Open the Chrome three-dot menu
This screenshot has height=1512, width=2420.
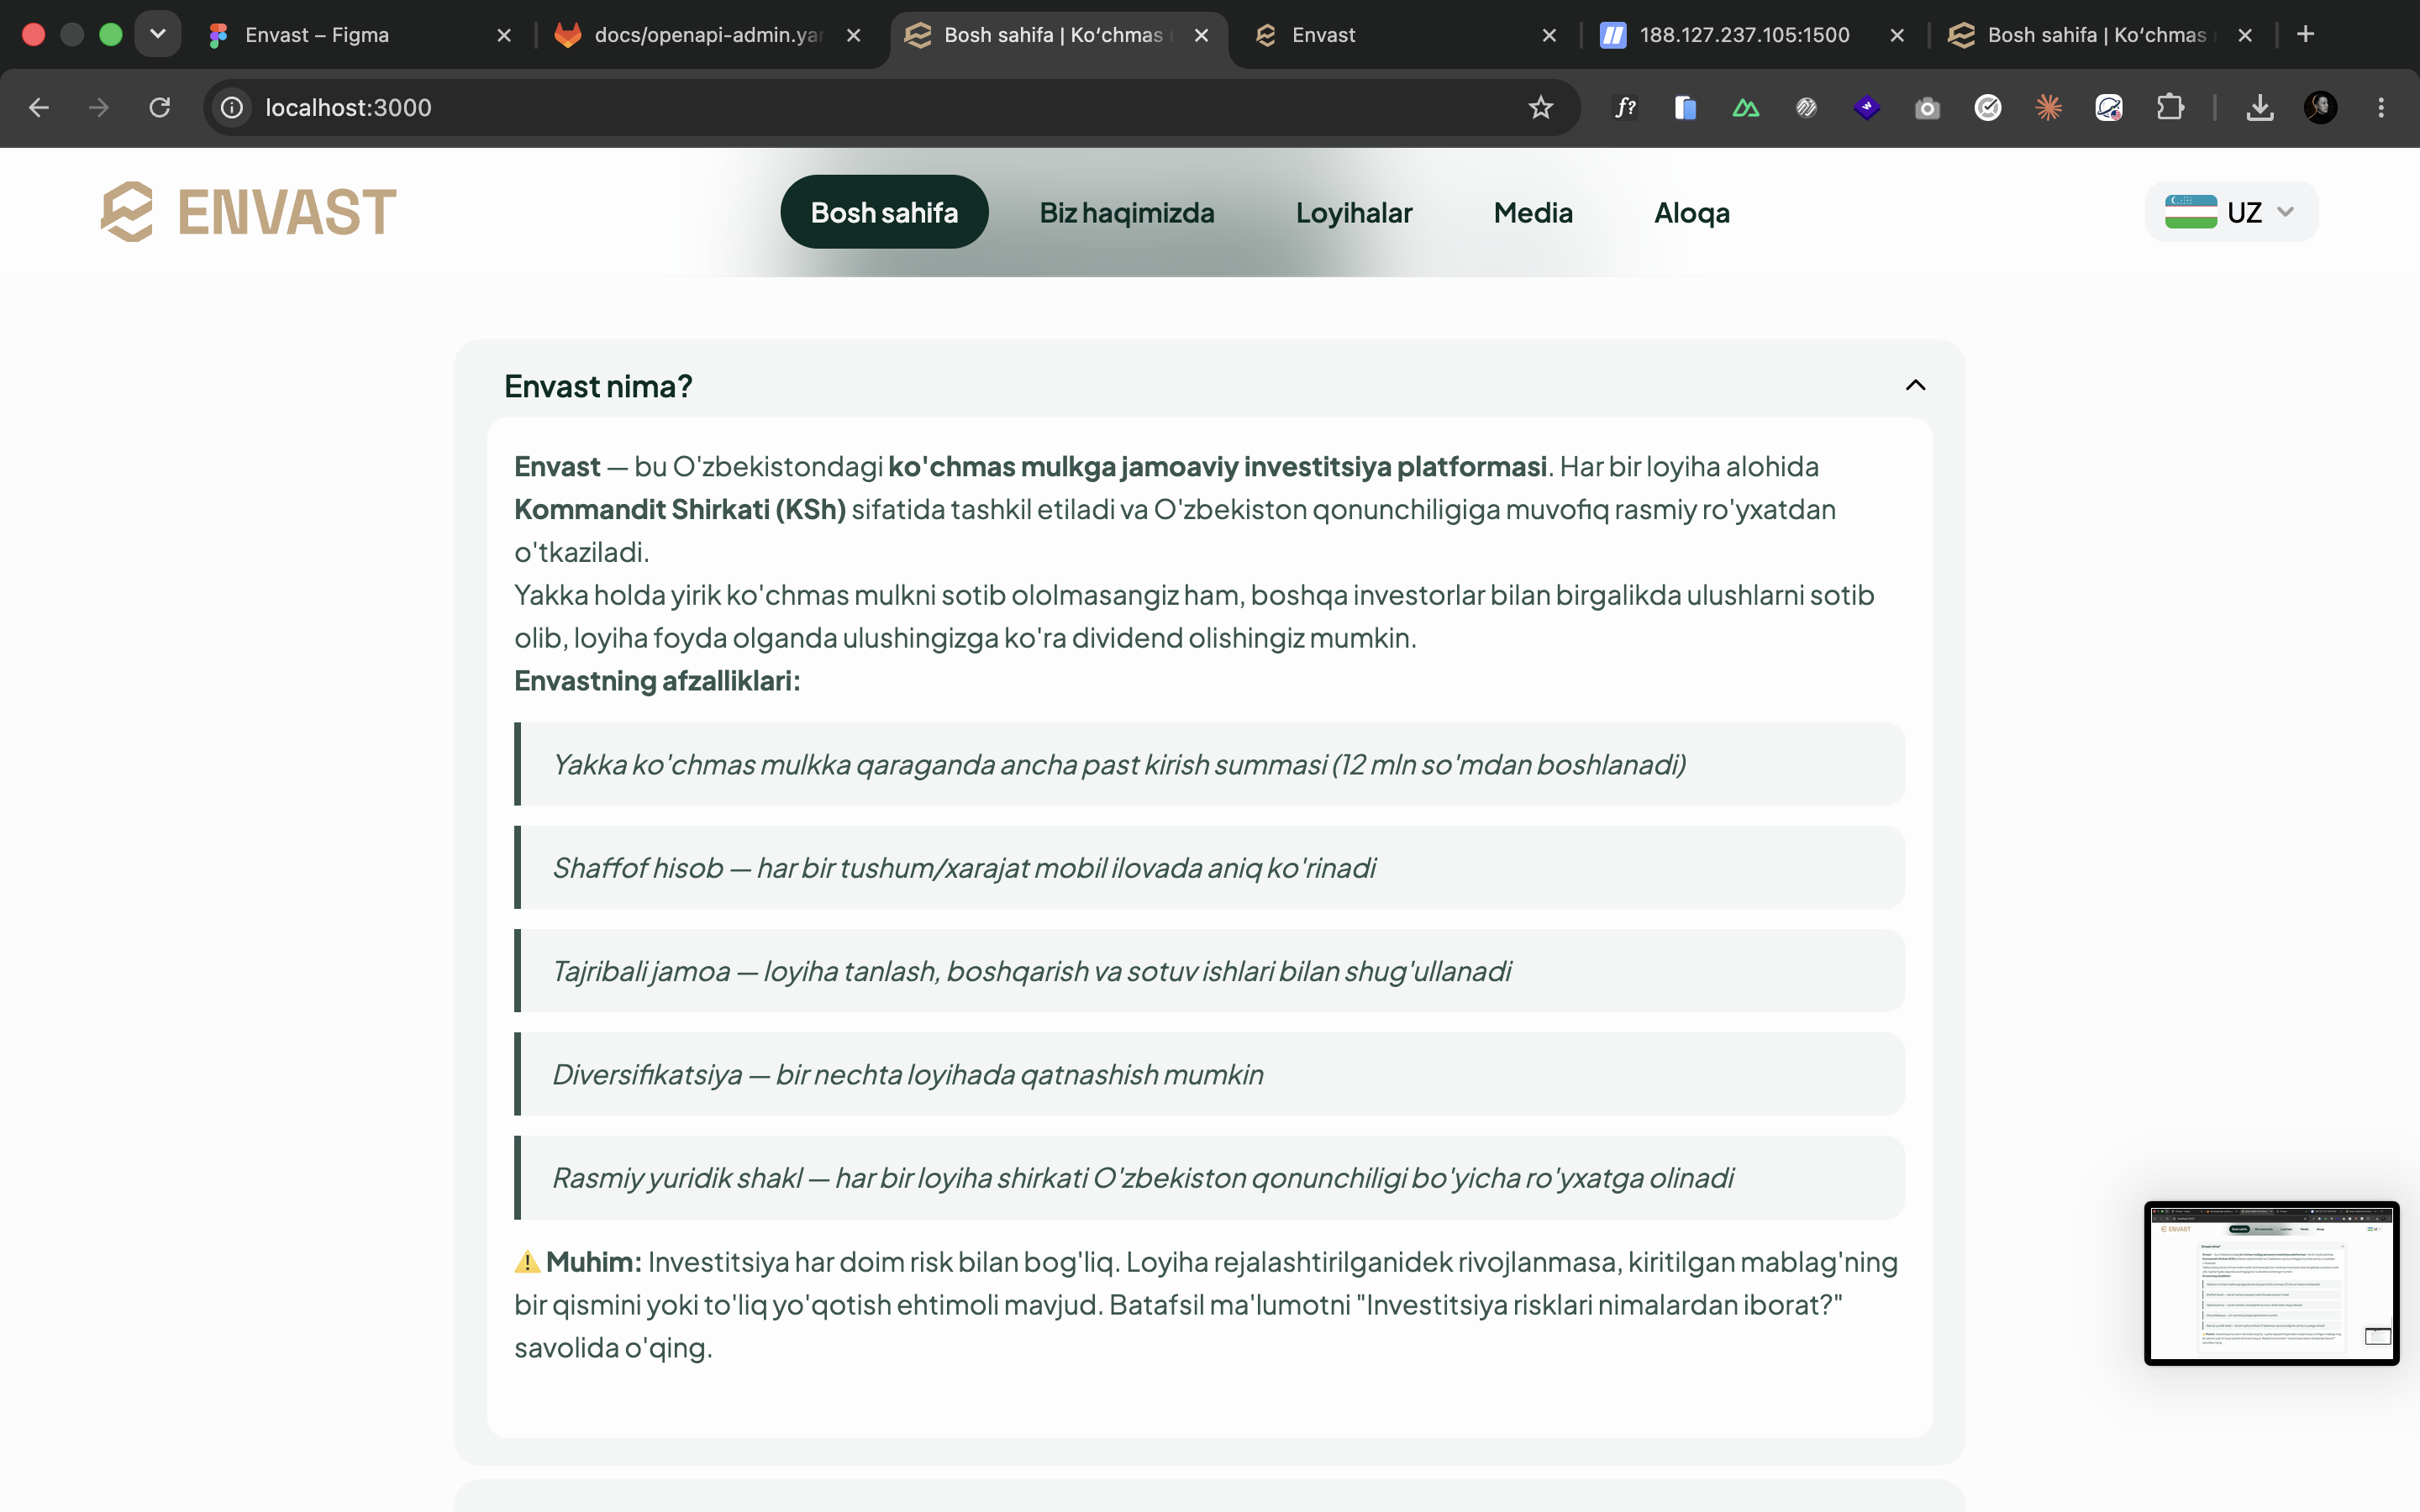(2381, 107)
